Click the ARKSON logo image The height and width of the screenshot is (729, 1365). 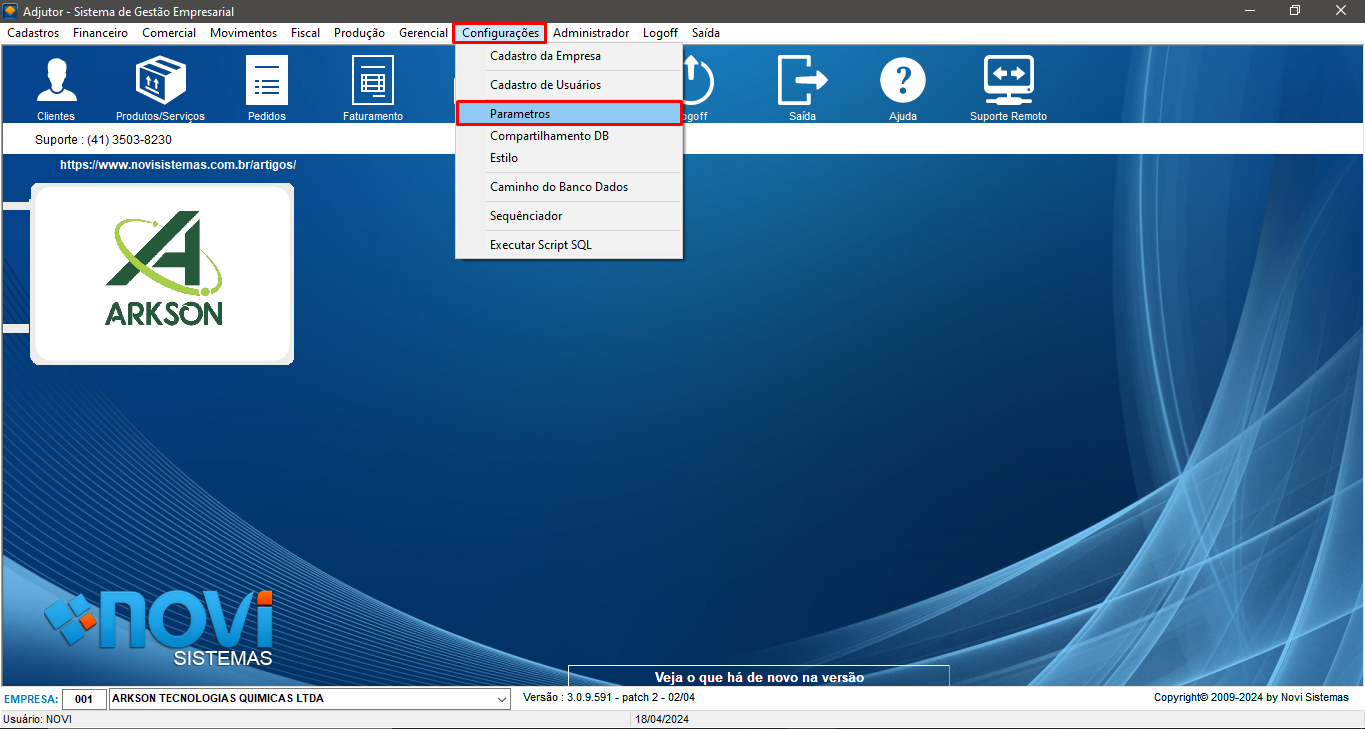162,273
